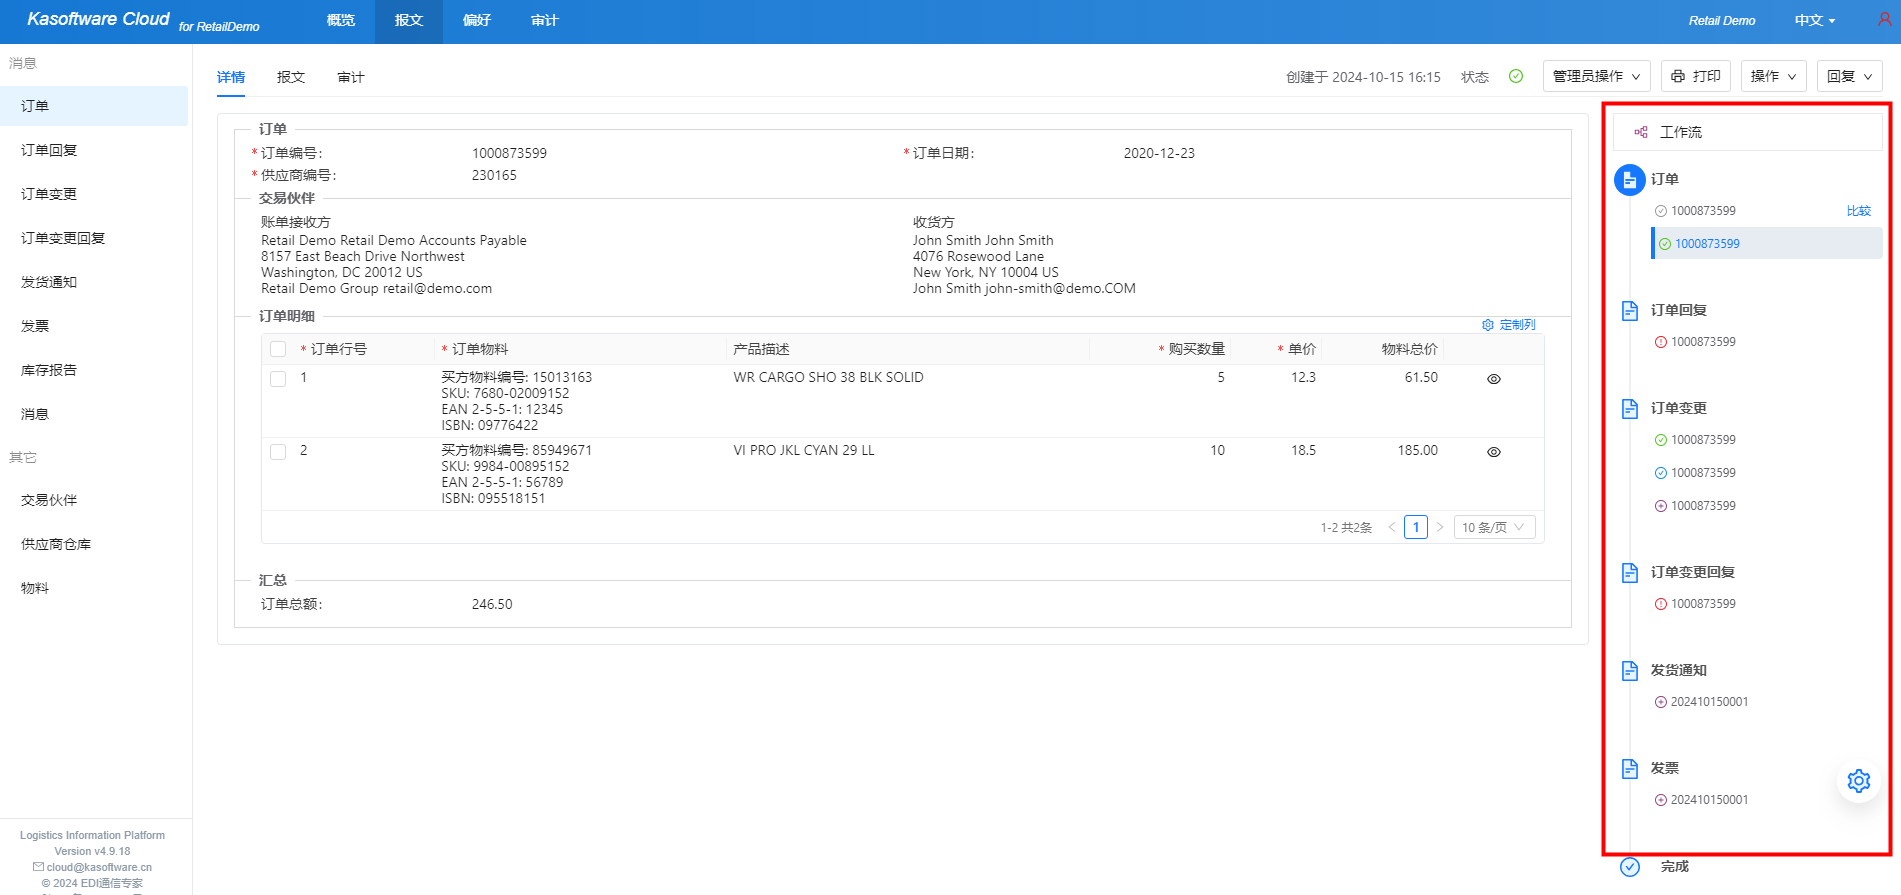Click the 订单回复 document icon in workflow
Image resolution: width=1901 pixels, height=895 pixels.
[x=1629, y=310]
